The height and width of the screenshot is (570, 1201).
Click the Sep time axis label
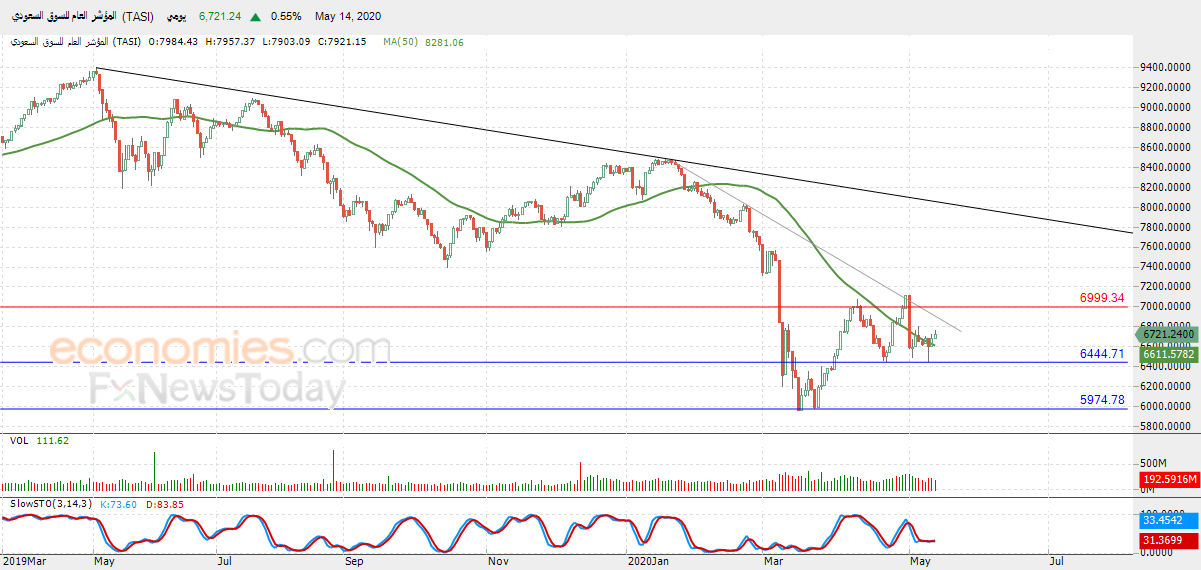pyautogui.click(x=352, y=562)
